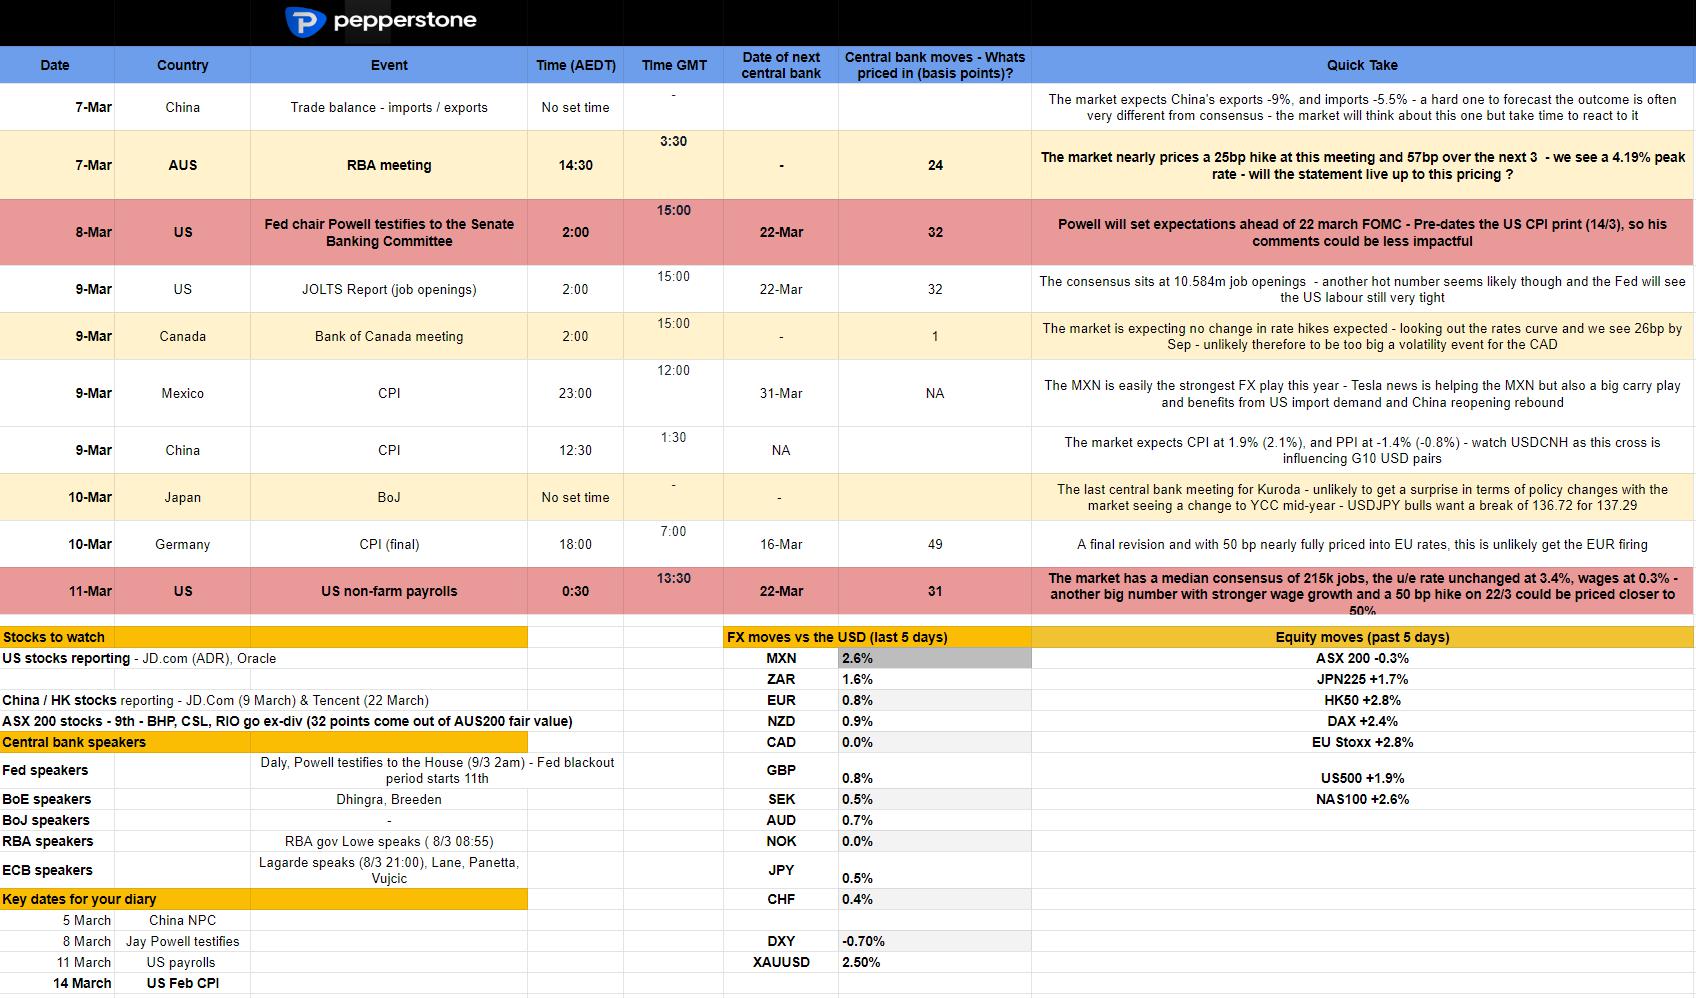This screenshot has height=998, width=1696.
Task: Select the 'Jay Powell testifies' diary entry
Action: (x=183, y=941)
